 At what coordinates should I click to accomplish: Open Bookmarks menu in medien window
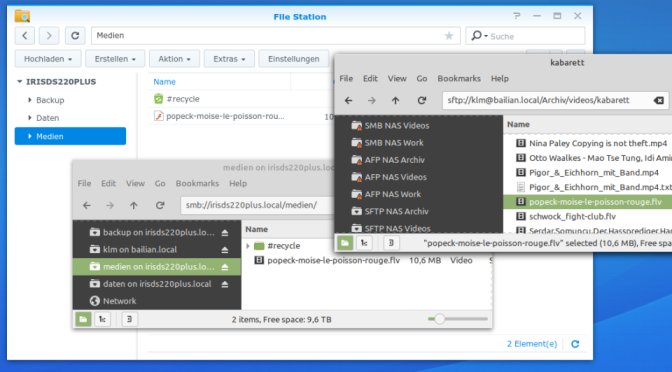click(197, 183)
